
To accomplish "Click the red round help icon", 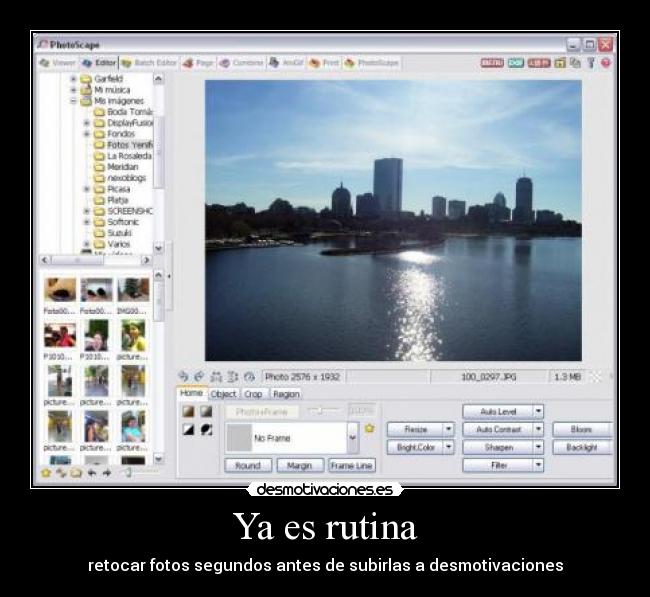I will pyautogui.click(x=606, y=63).
